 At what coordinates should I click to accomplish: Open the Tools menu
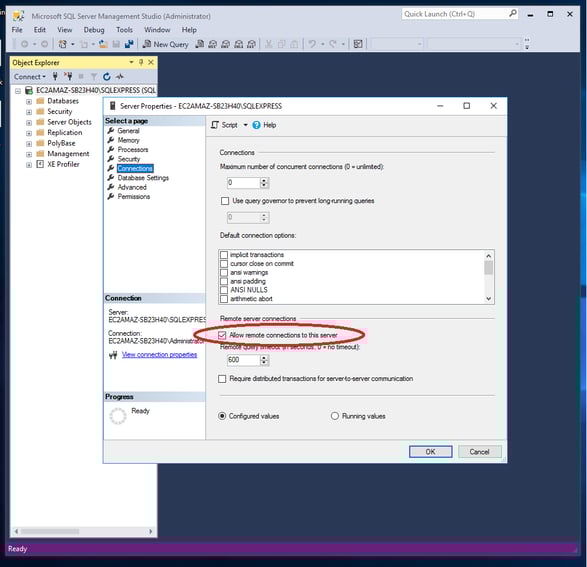coord(124,30)
